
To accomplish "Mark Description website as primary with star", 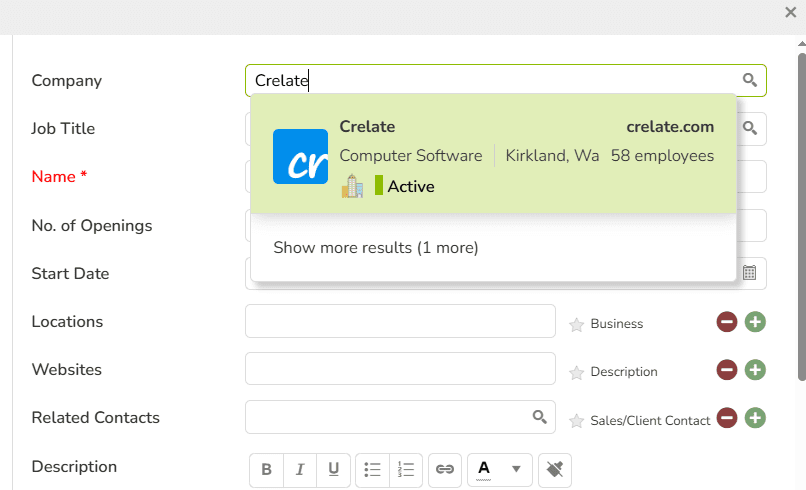I will 577,372.
